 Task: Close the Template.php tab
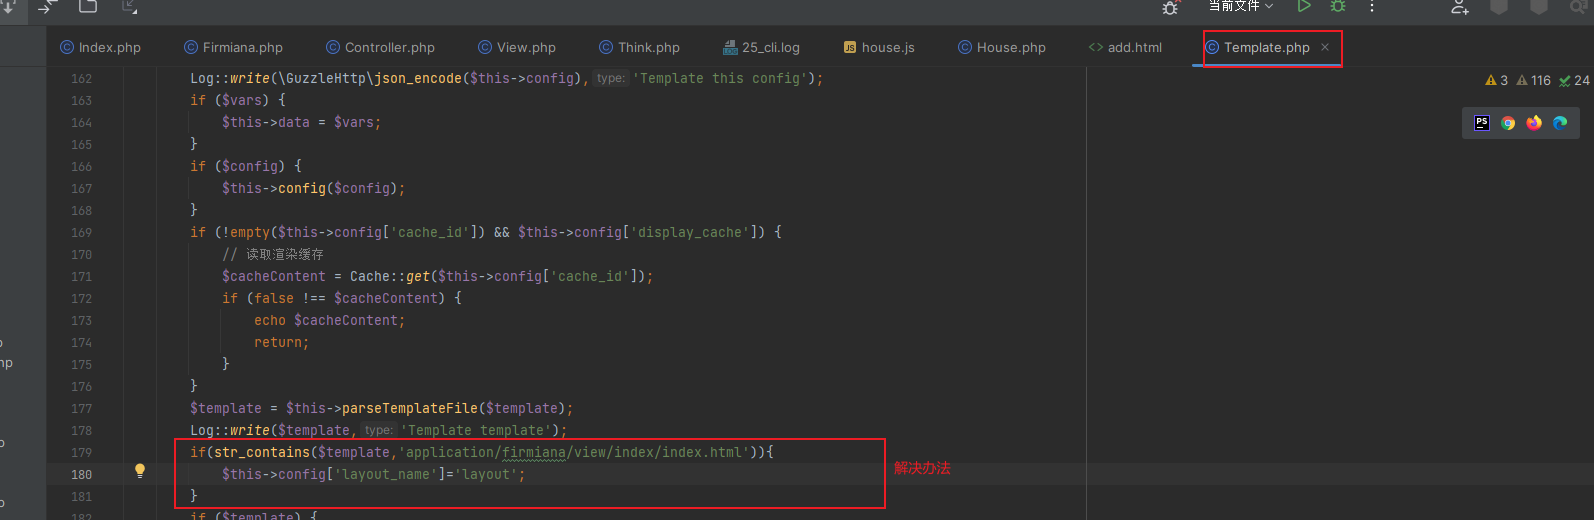tap(1325, 47)
